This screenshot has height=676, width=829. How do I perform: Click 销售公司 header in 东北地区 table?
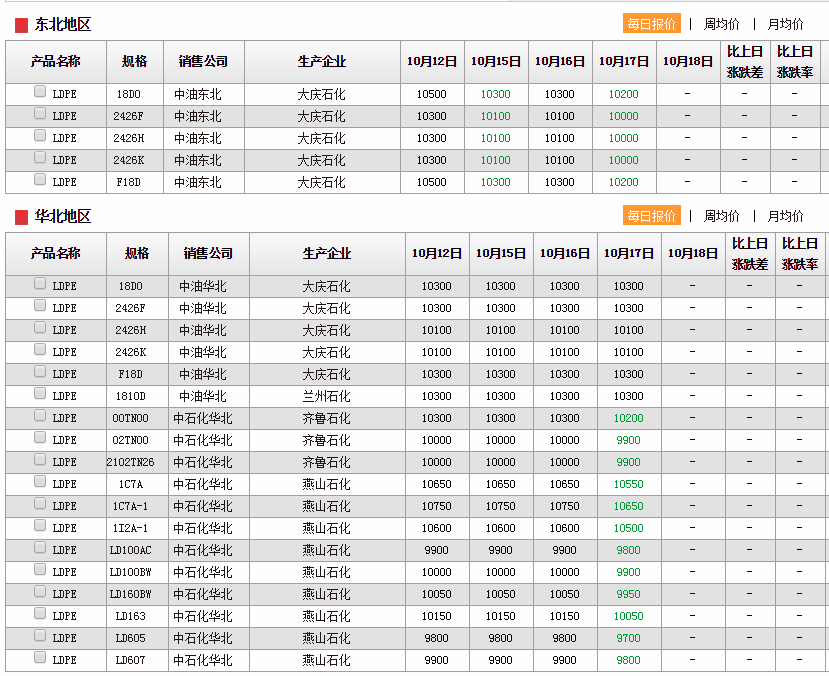pos(204,61)
